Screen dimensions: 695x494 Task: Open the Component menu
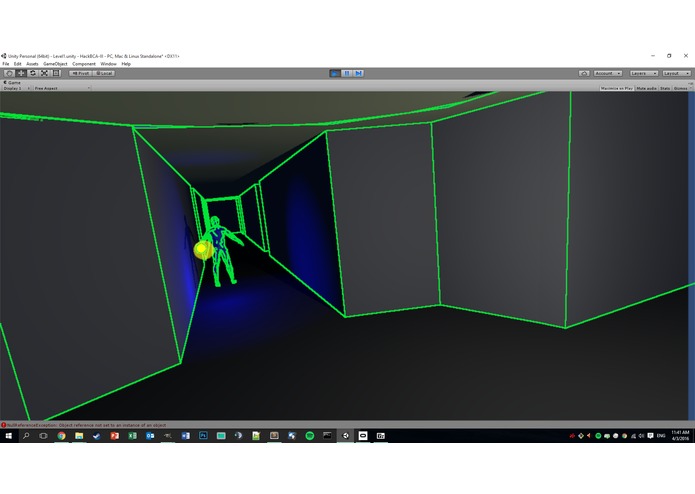84,64
